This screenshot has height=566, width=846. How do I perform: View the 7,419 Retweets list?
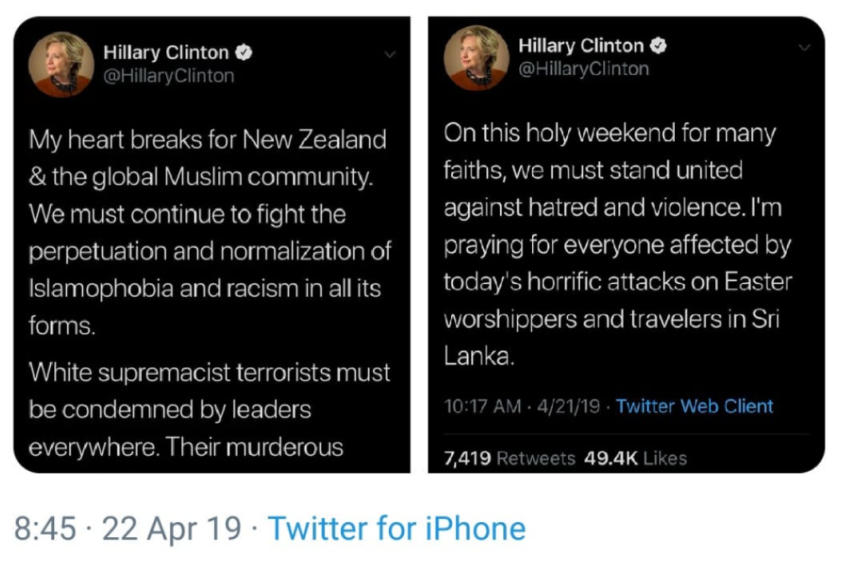pyautogui.click(x=509, y=459)
